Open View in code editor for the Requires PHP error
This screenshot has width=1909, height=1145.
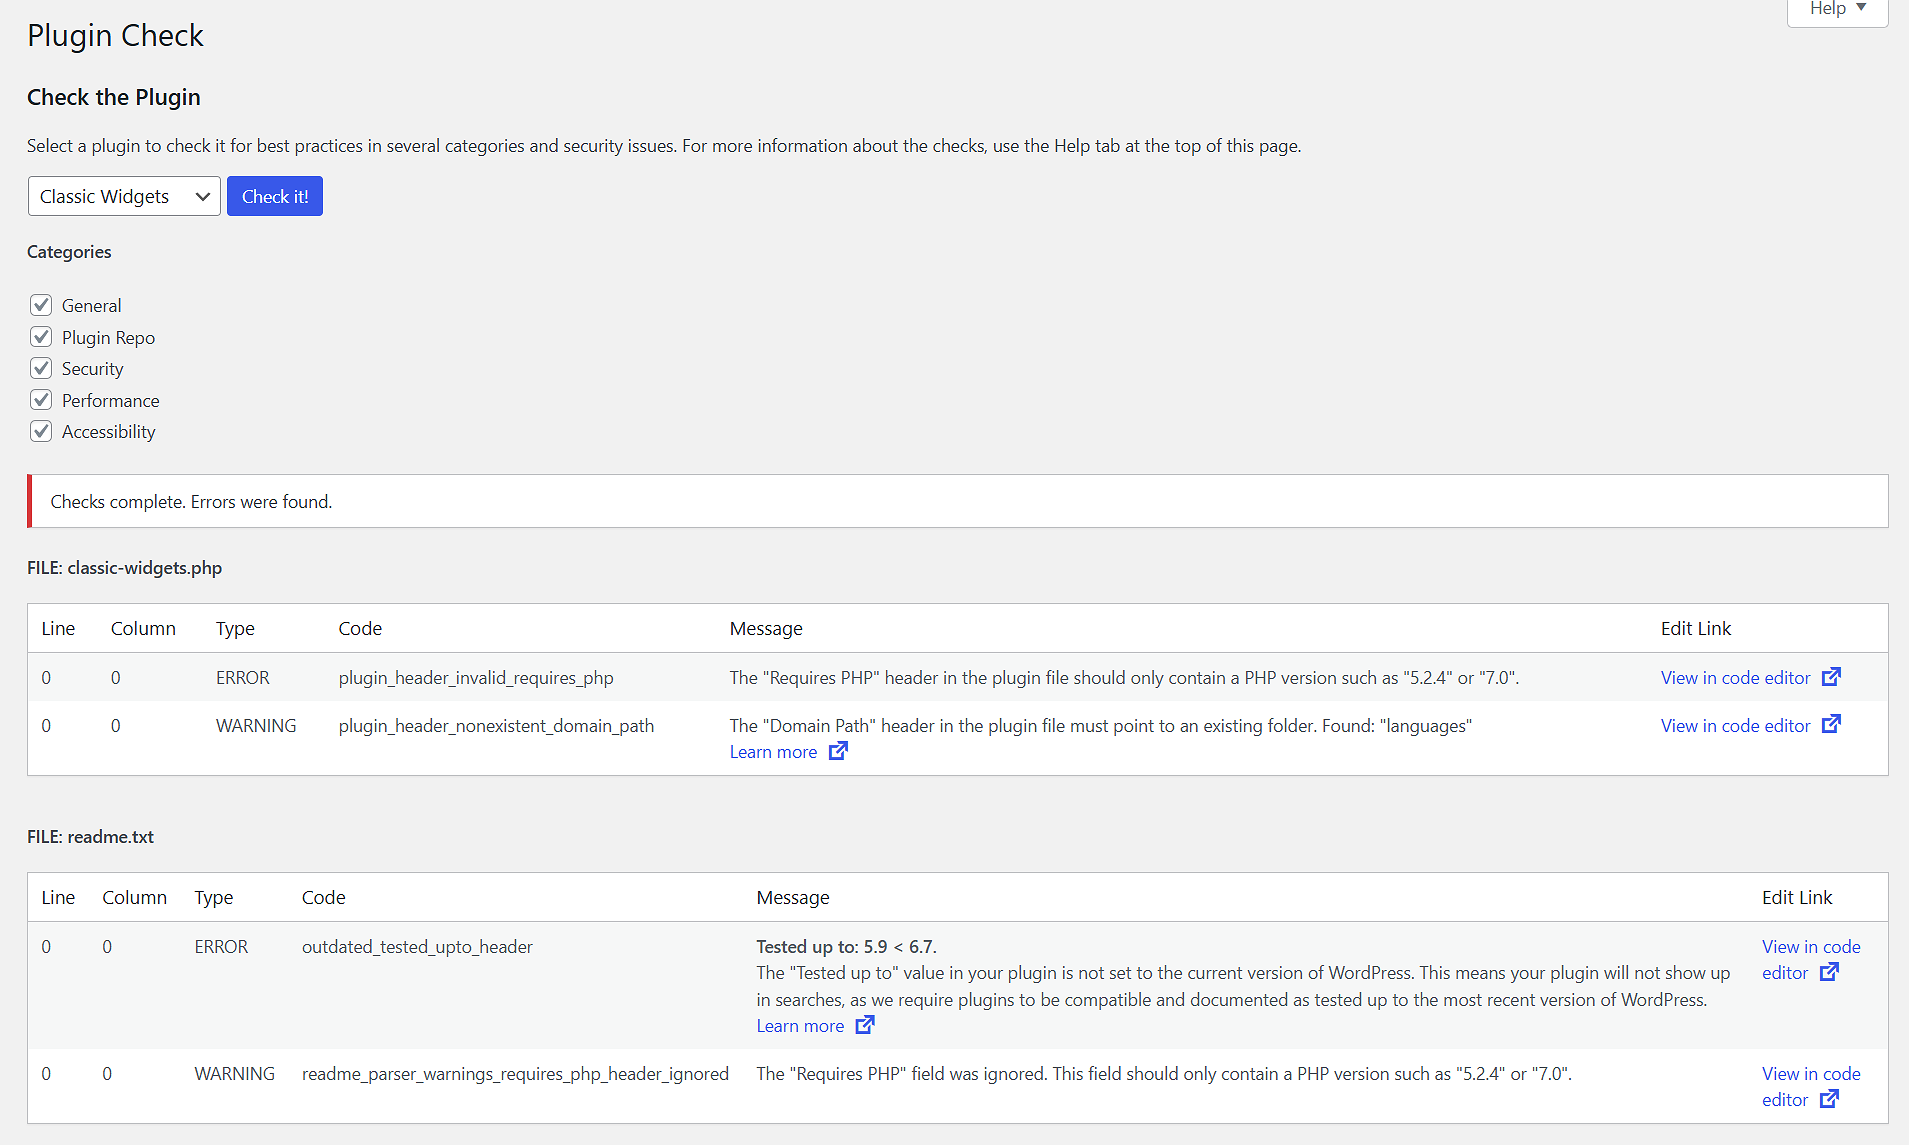(1736, 676)
